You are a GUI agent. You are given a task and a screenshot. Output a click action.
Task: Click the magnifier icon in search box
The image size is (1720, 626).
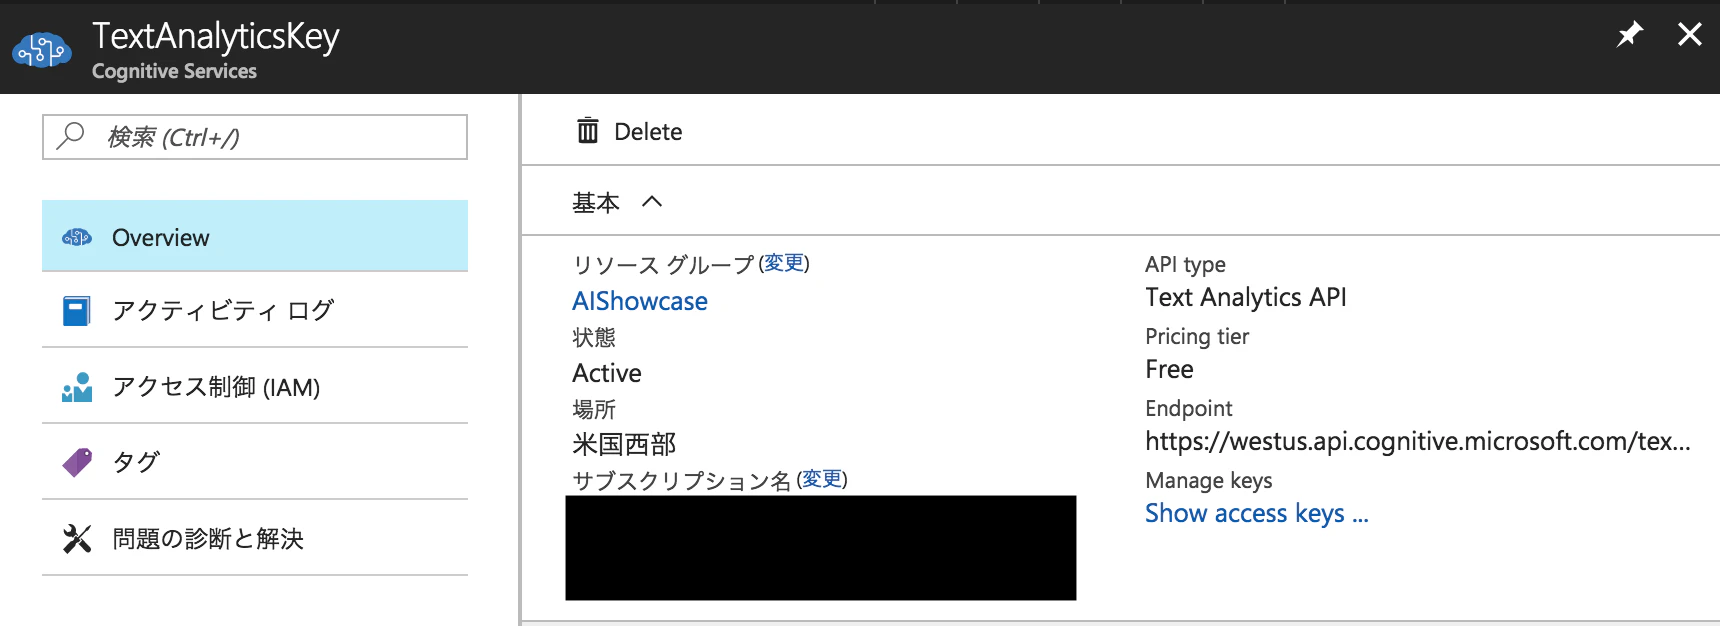click(70, 136)
